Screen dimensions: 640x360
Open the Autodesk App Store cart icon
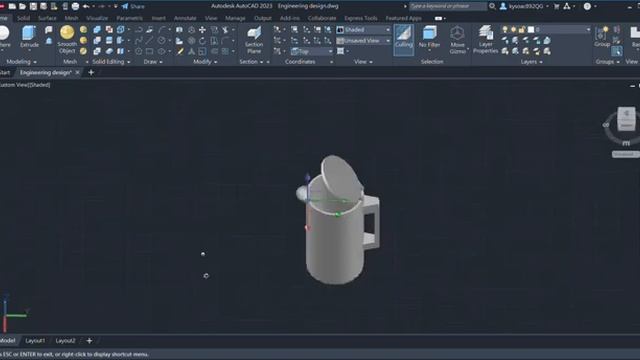(x=556, y=6)
